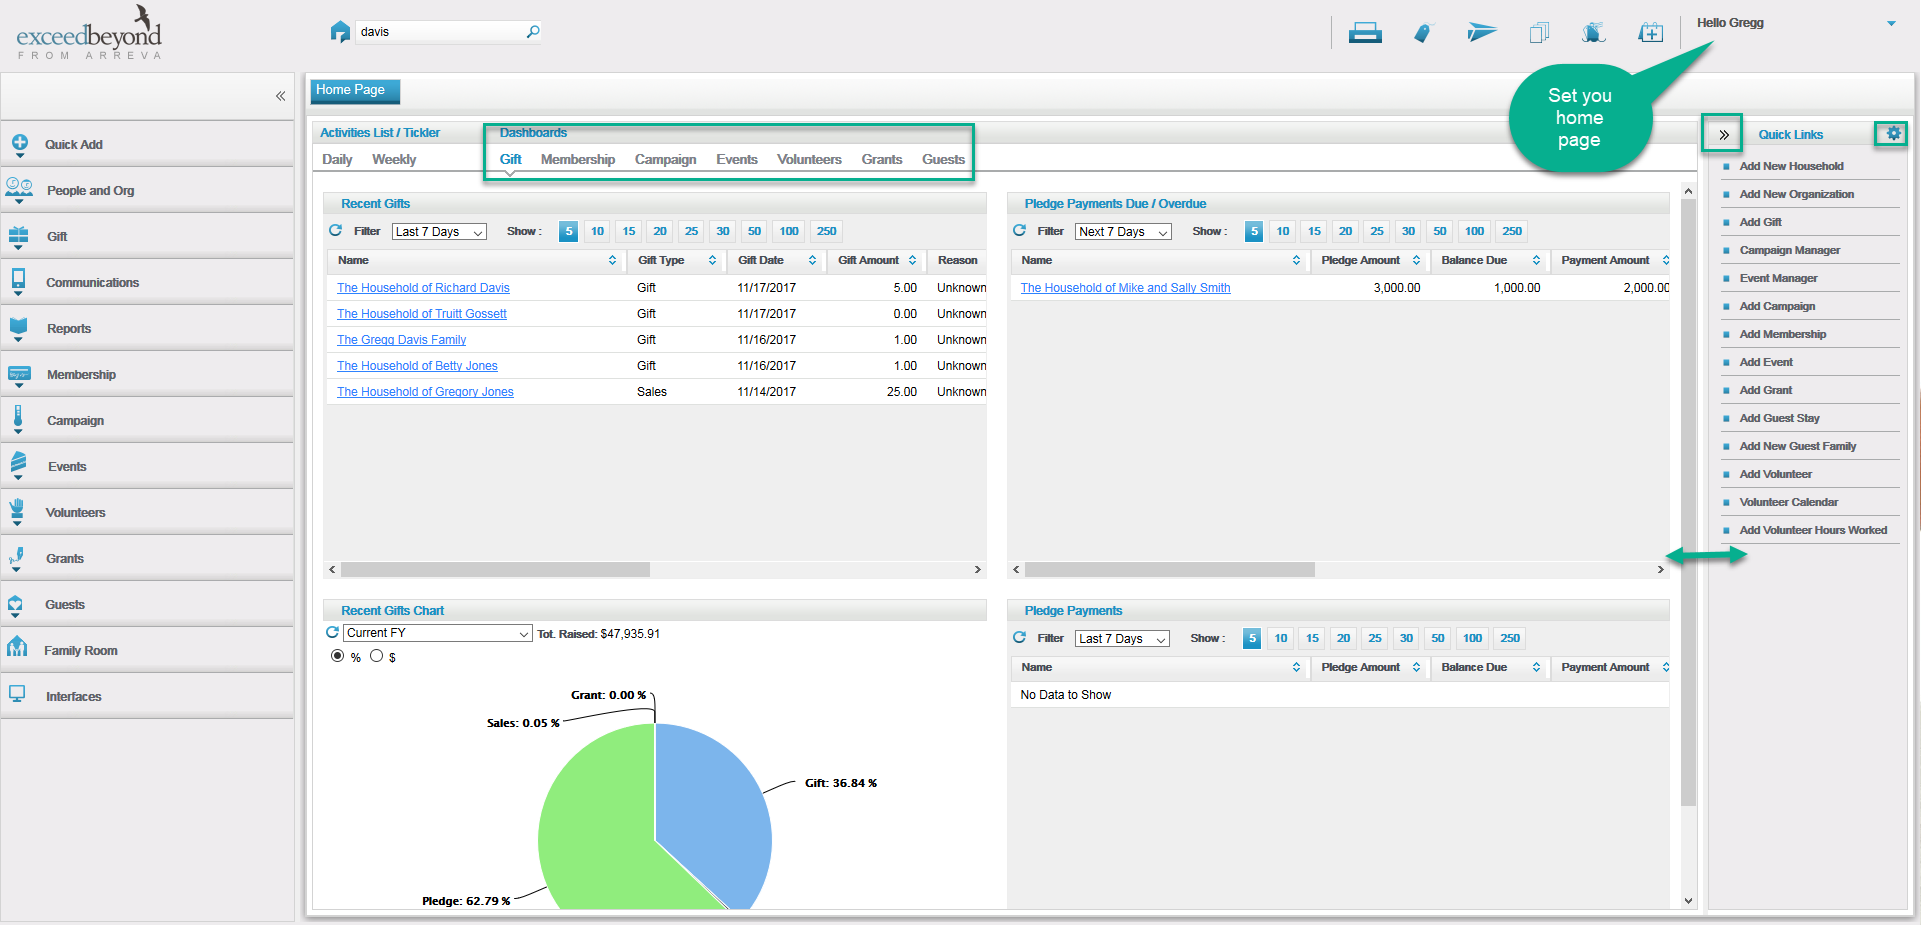Click the paper plane send icon
This screenshot has width=1921, height=925.
1481,33
